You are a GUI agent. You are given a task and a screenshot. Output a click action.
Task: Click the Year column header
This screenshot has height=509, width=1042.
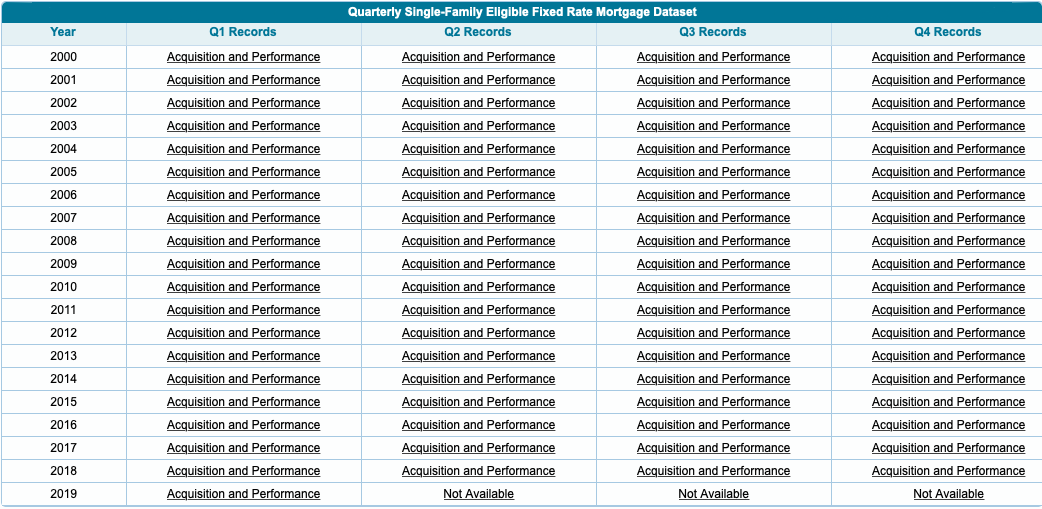[x=63, y=32]
